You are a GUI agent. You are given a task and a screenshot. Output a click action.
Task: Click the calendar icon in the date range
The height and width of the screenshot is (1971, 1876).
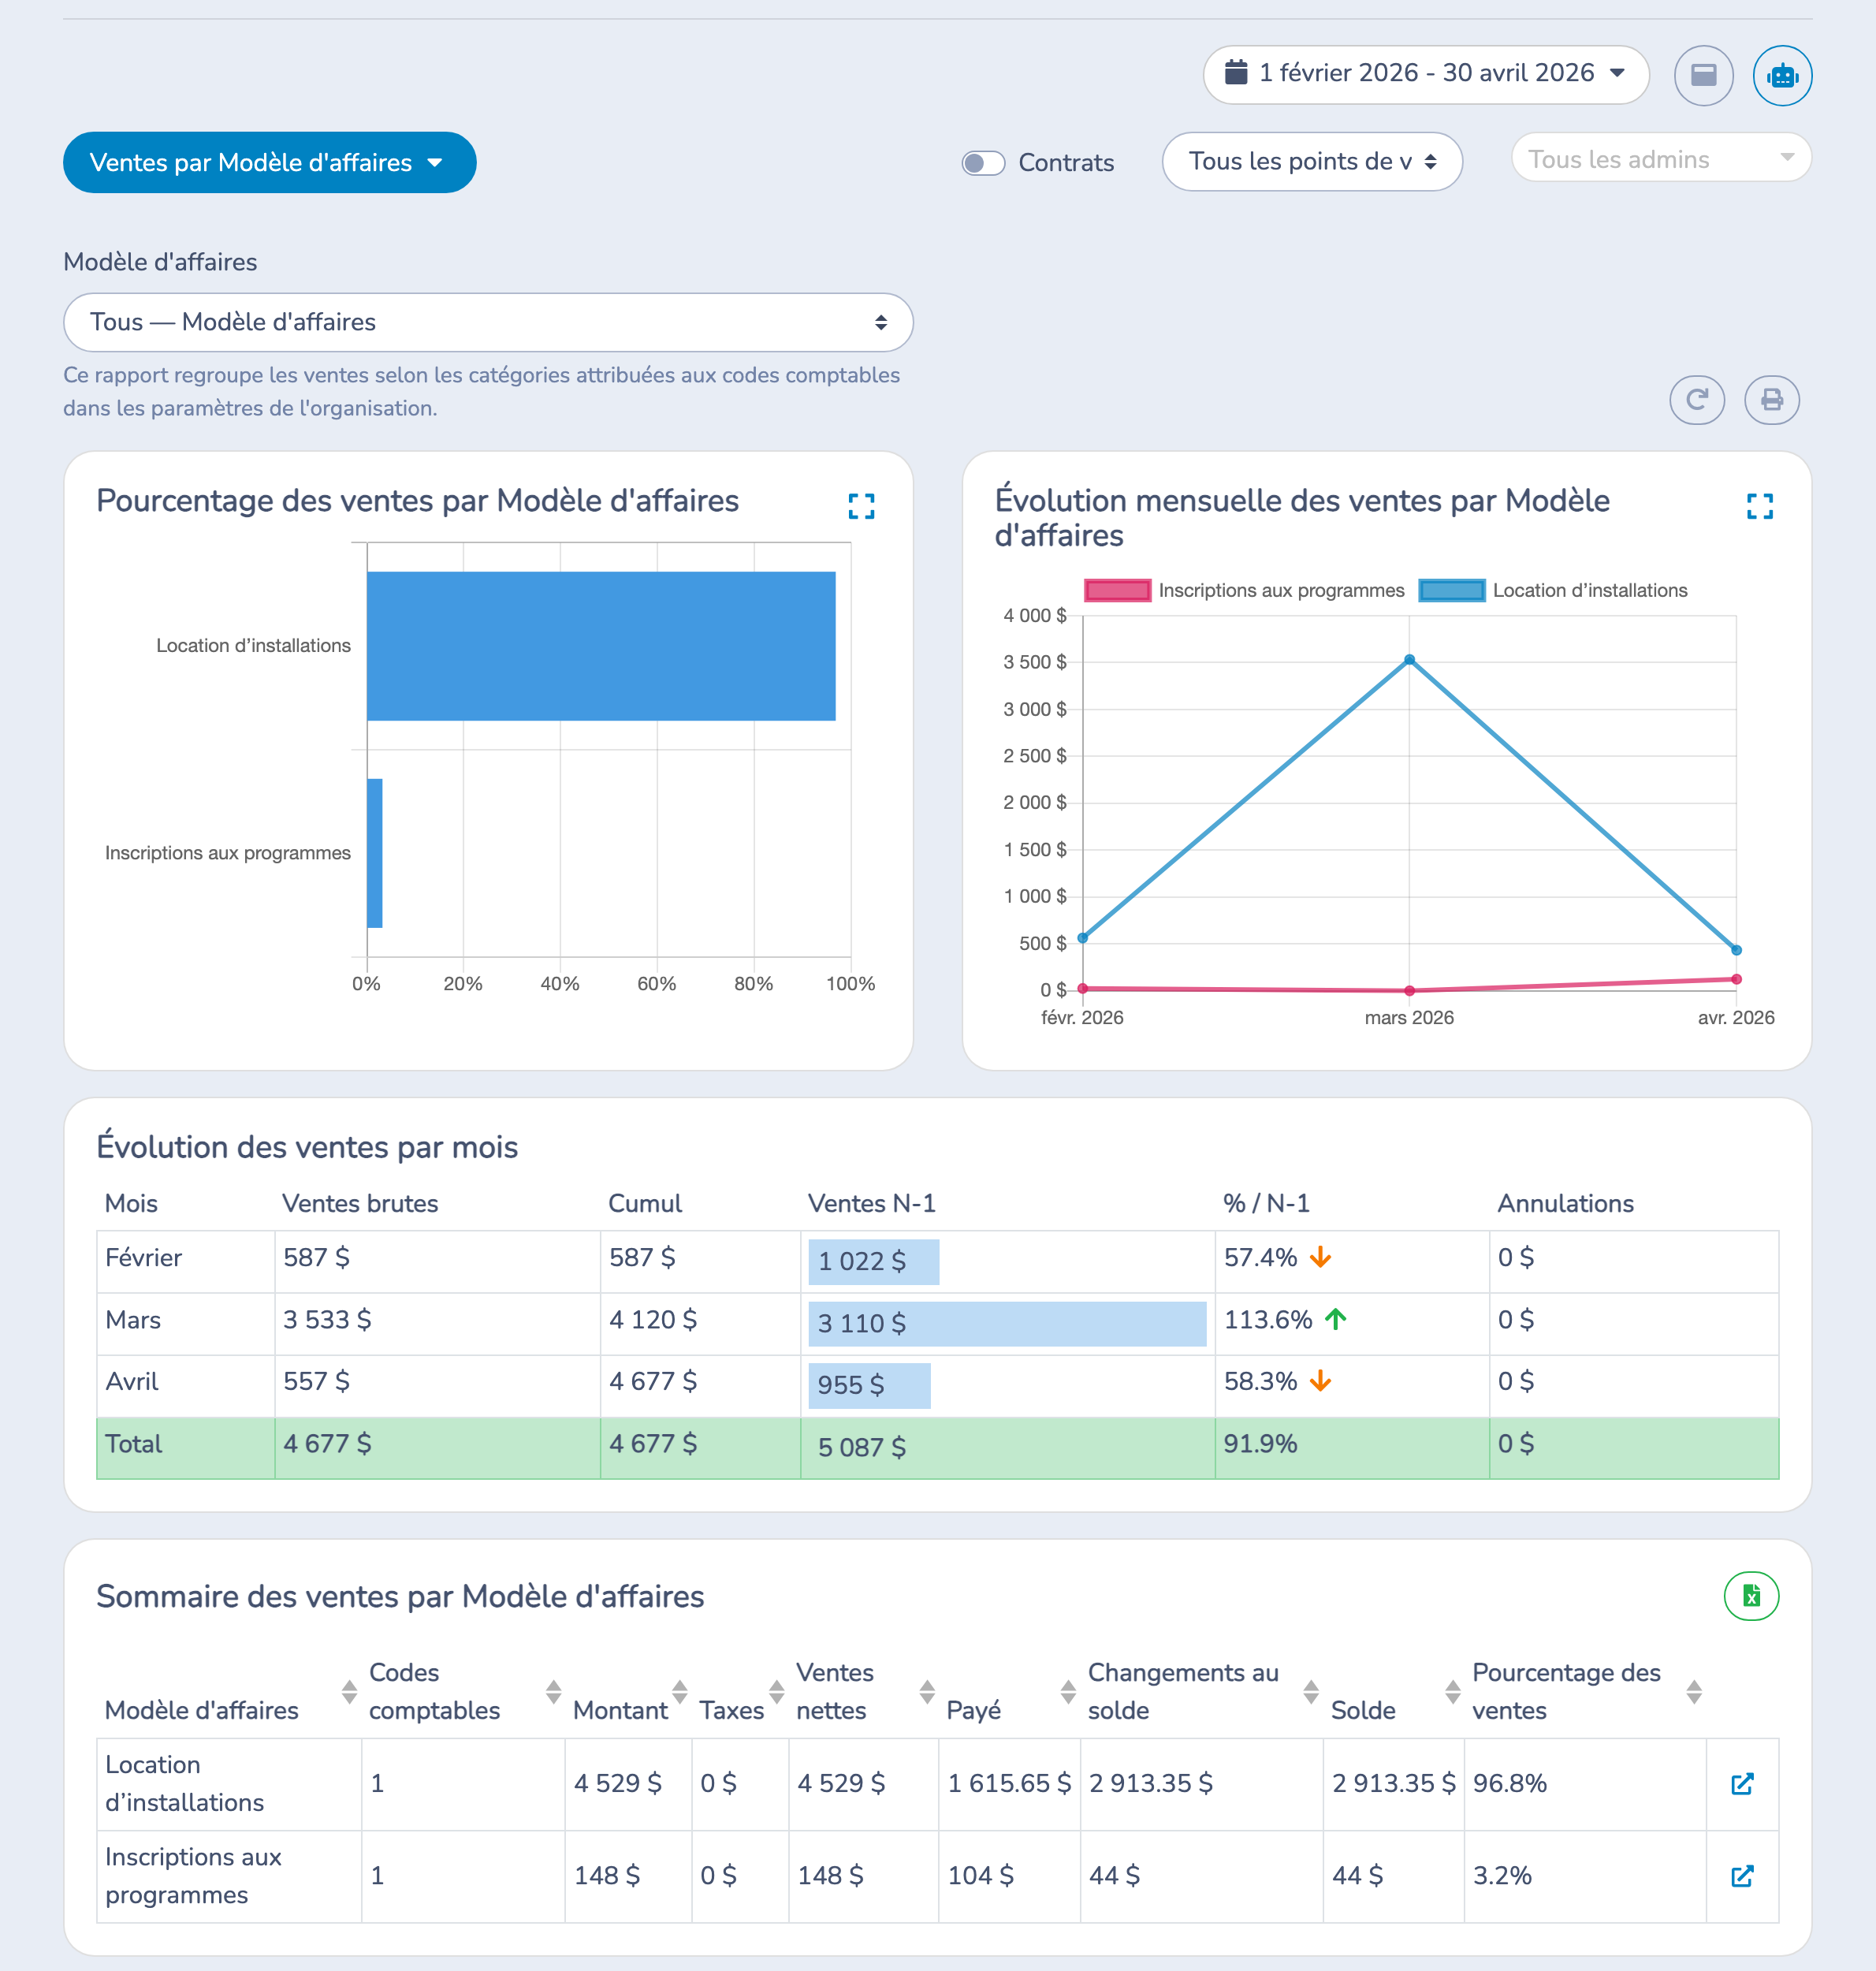(x=1236, y=72)
